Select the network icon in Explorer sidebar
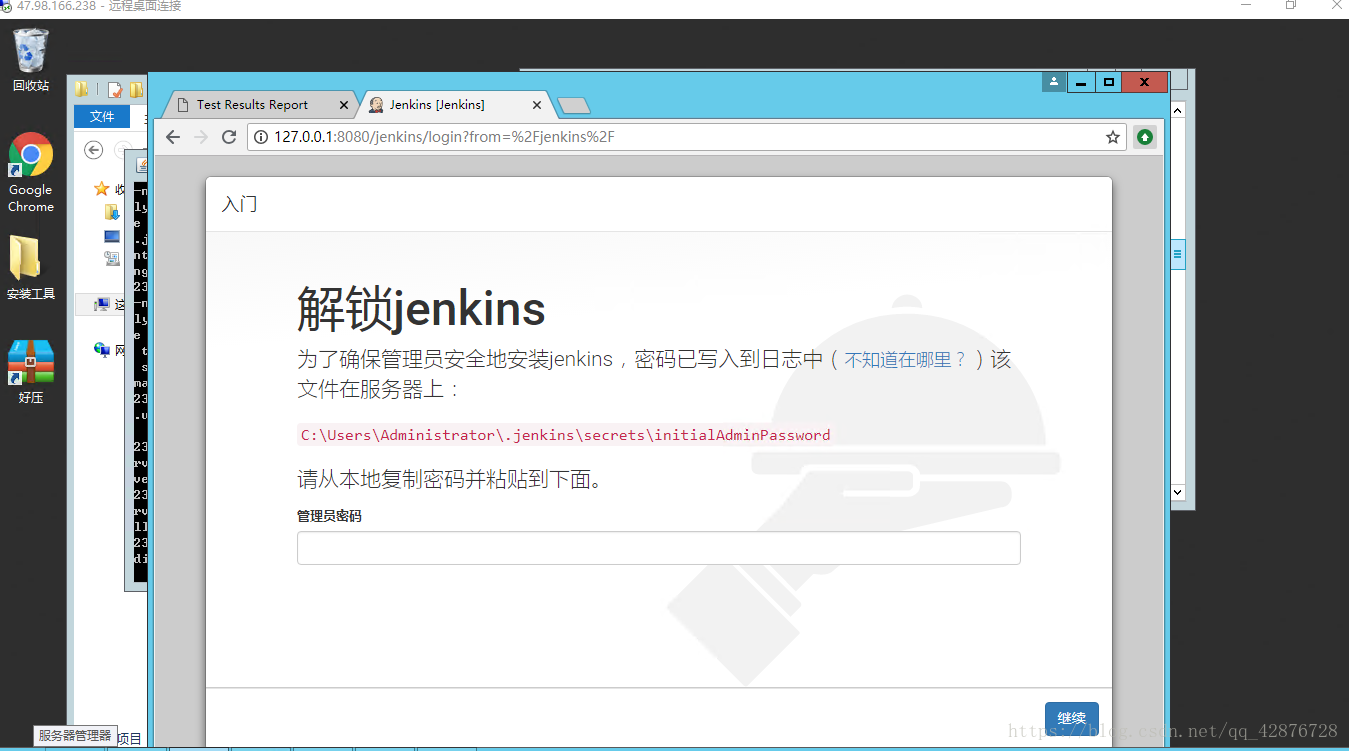 [101, 349]
